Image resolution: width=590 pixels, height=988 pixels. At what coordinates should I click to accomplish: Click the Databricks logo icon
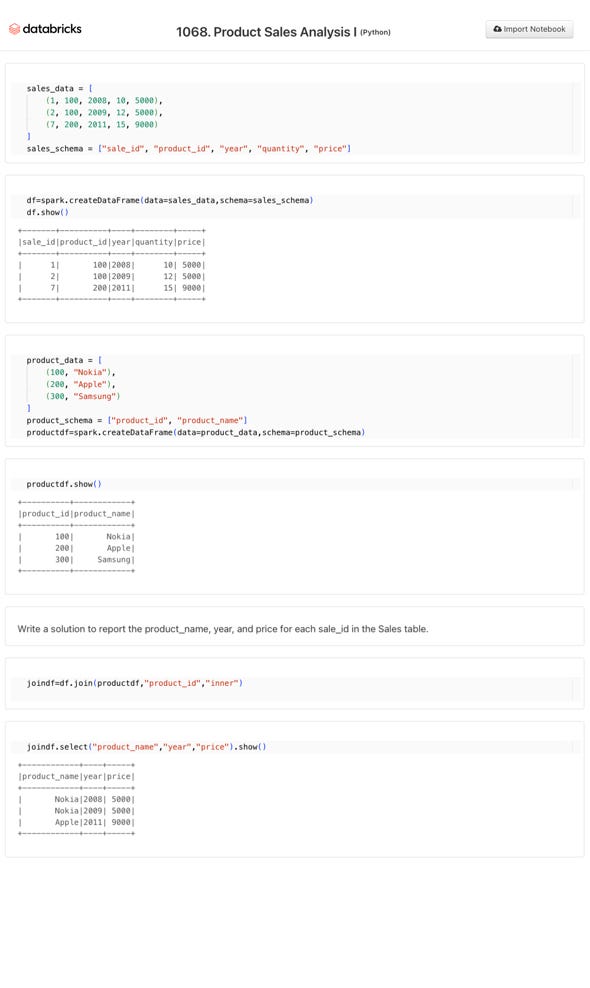[x=14, y=29]
